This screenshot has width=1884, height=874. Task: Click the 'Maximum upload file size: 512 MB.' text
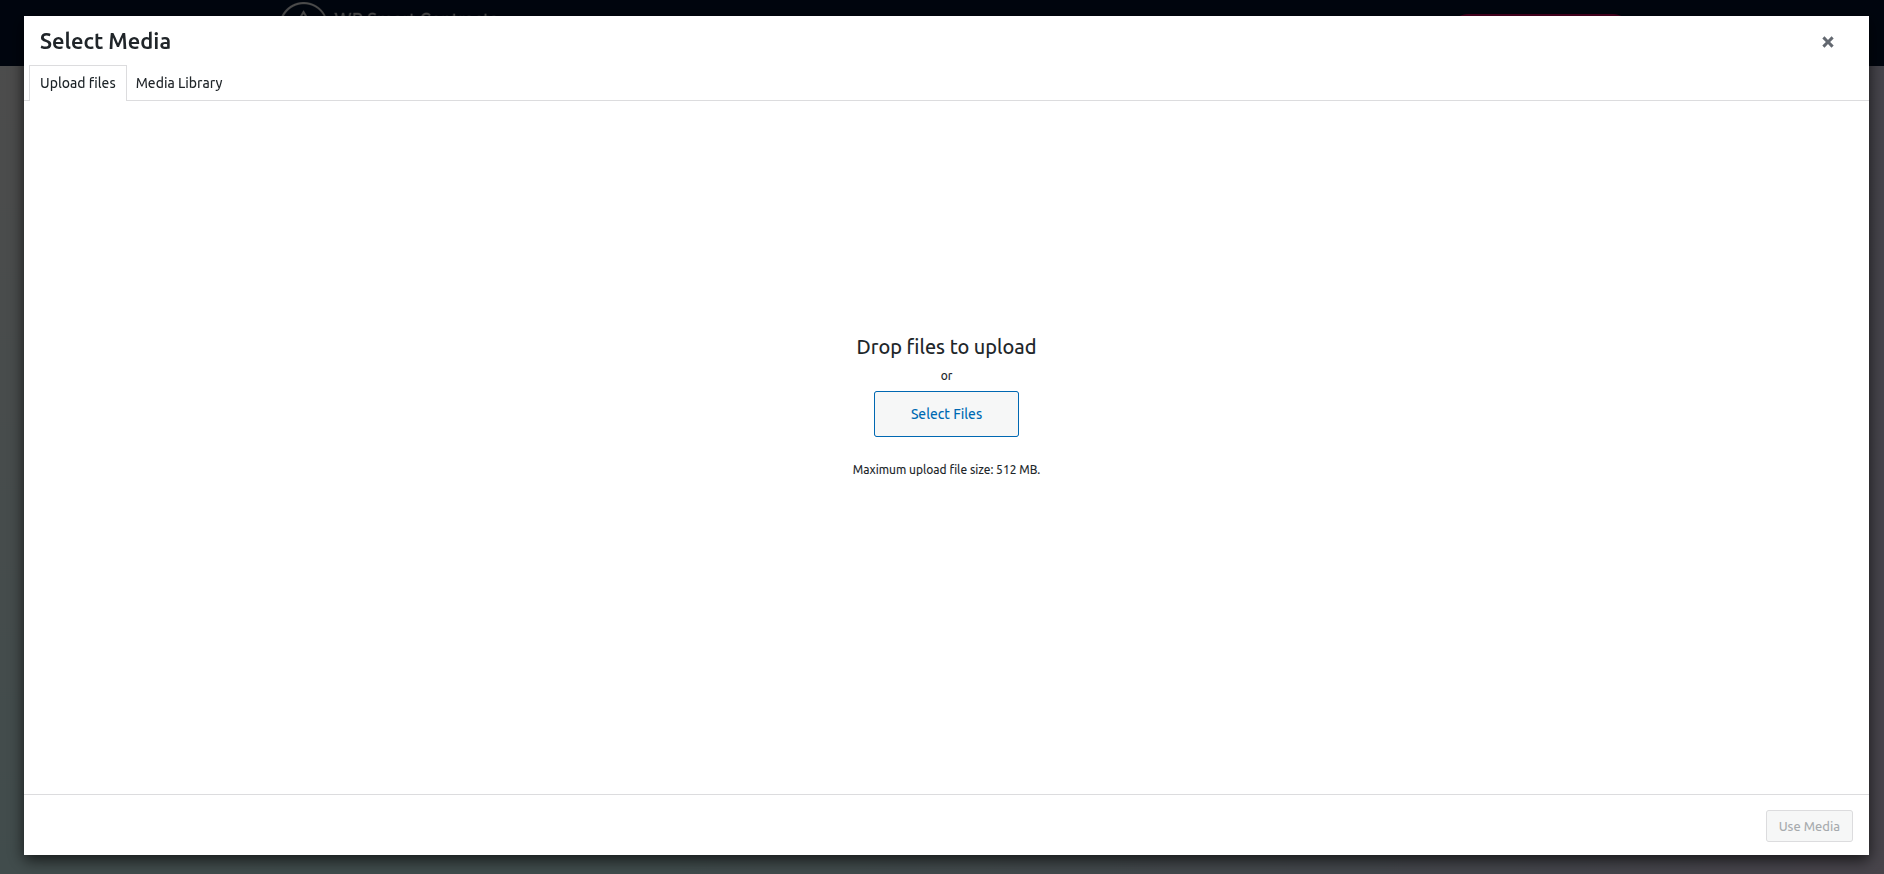tap(946, 469)
